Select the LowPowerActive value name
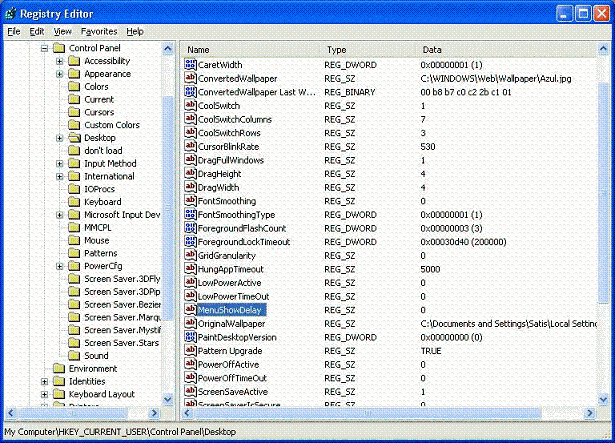Screen dimensions: 615x443 (x=229, y=283)
